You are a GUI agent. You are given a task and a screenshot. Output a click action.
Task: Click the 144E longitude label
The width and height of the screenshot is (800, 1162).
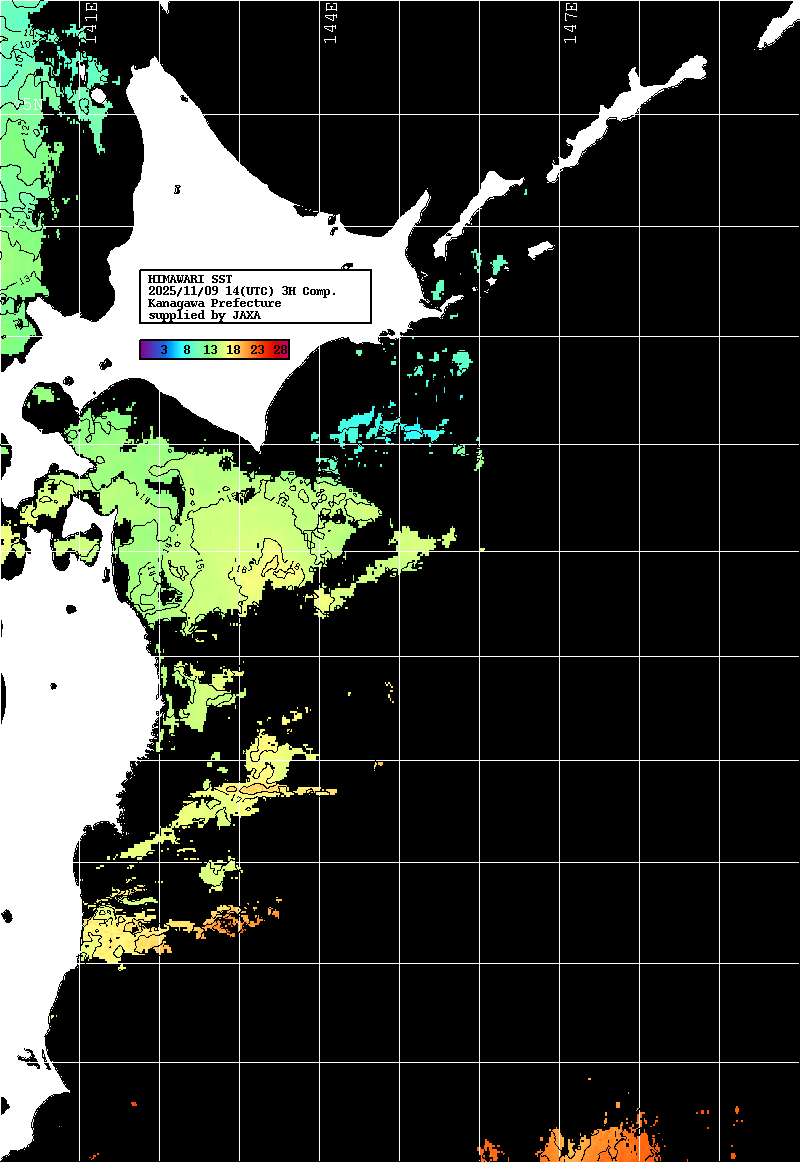[x=330, y=22]
